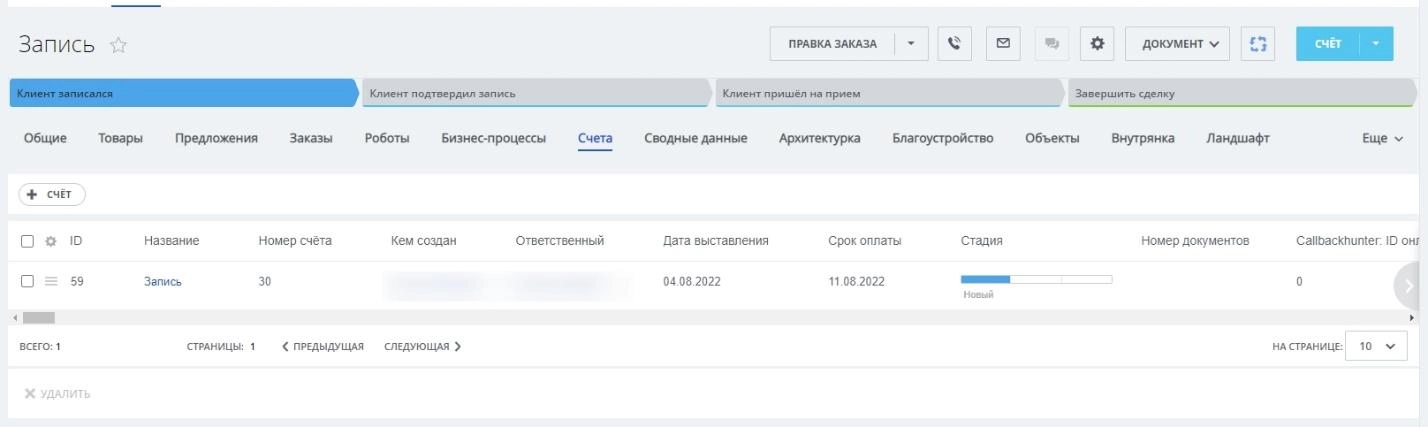Expand the ПРАВКА ЗАКАЗА dropdown arrow
1428x427 pixels.
tap(911, 44)
